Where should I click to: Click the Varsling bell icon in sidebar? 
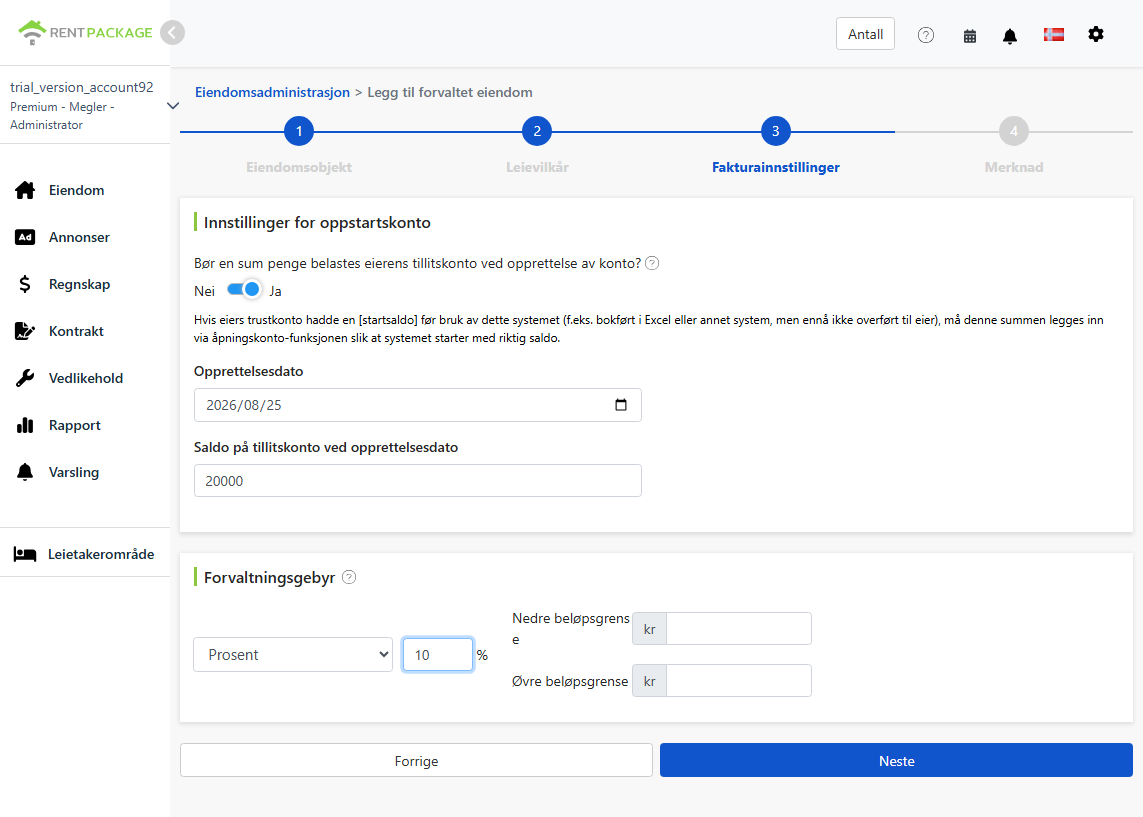[x=25, y=472]
